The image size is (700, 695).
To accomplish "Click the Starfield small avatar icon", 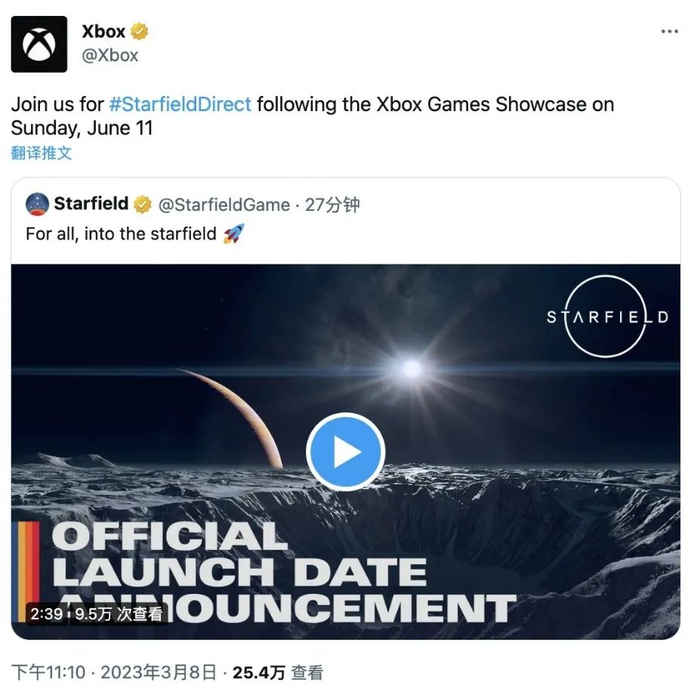I will (x=37, y=204).
